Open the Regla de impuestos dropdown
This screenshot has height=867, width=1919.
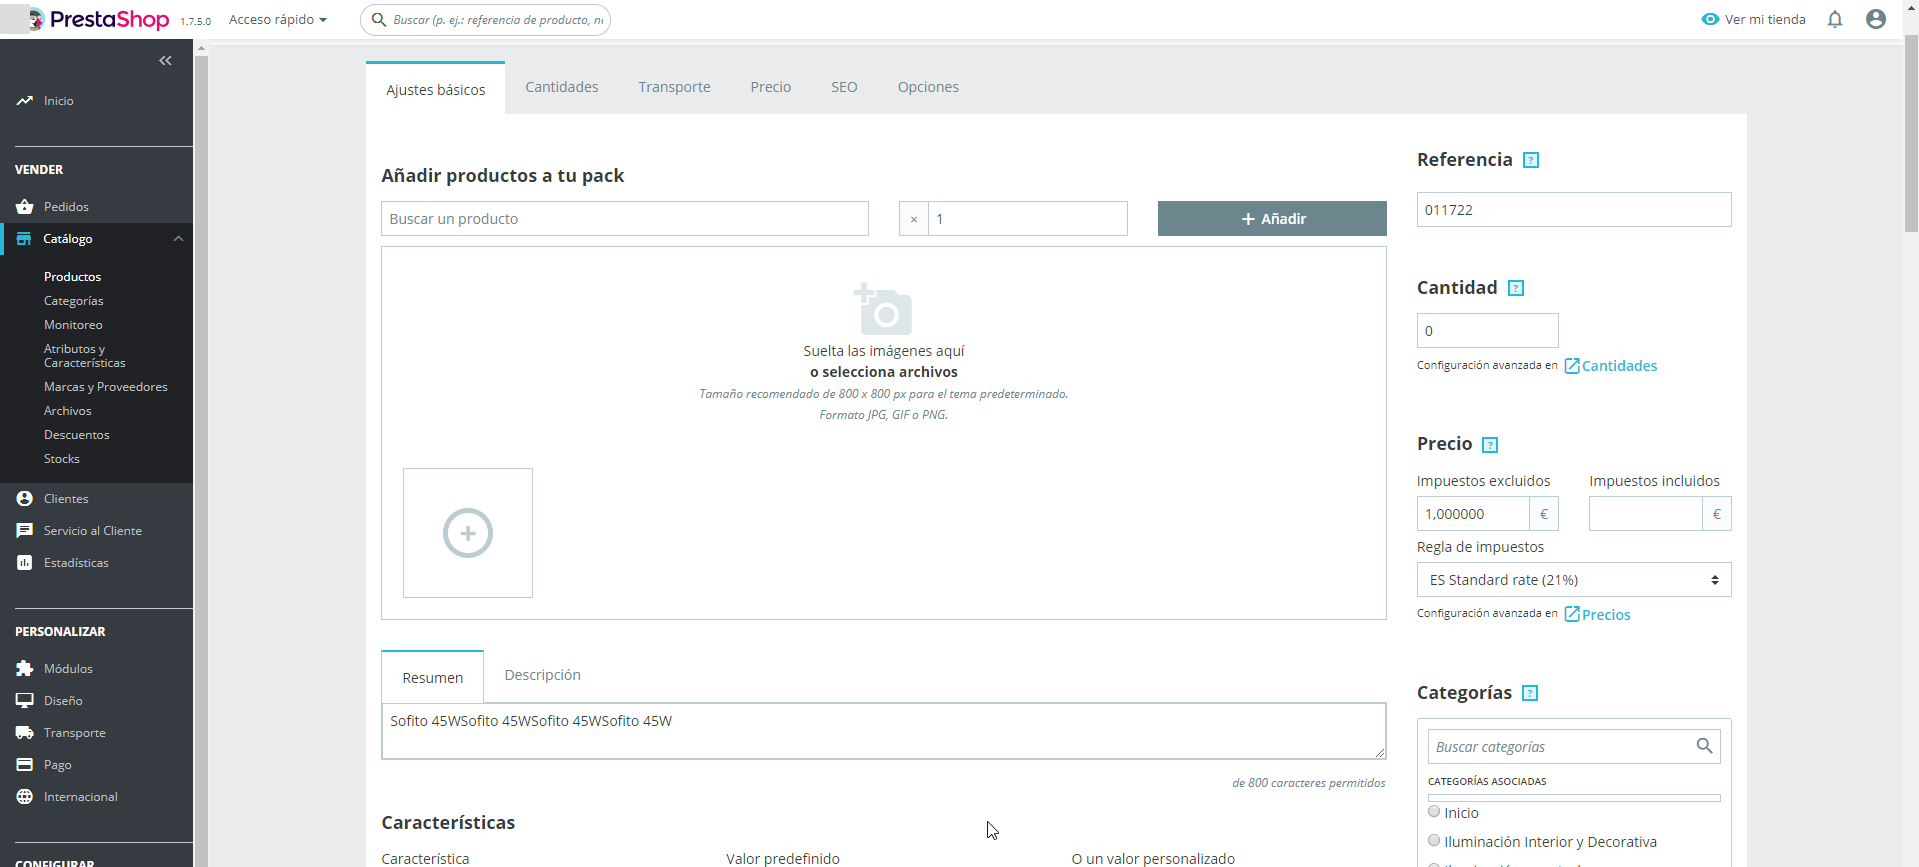click(x=1574, y=580)
